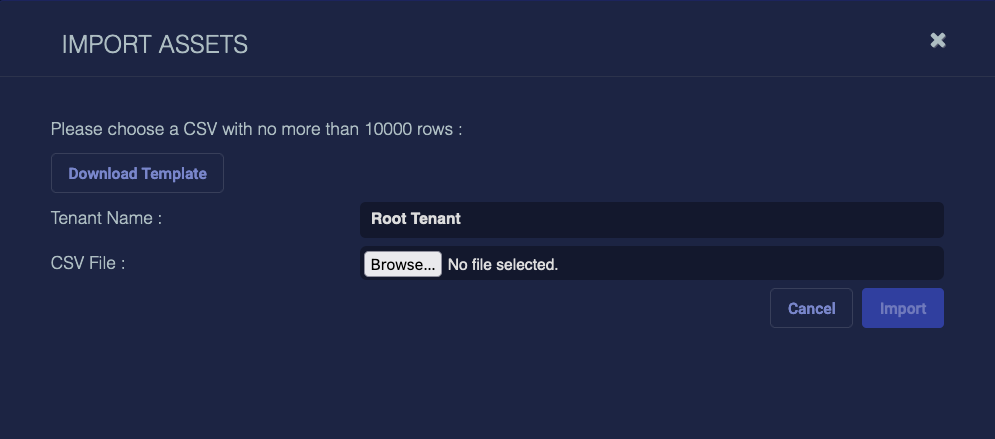Click the 'Tenant Name :' label
Image resolution: width=995 pixels, height=439 pixels.
tap(106, 218)
